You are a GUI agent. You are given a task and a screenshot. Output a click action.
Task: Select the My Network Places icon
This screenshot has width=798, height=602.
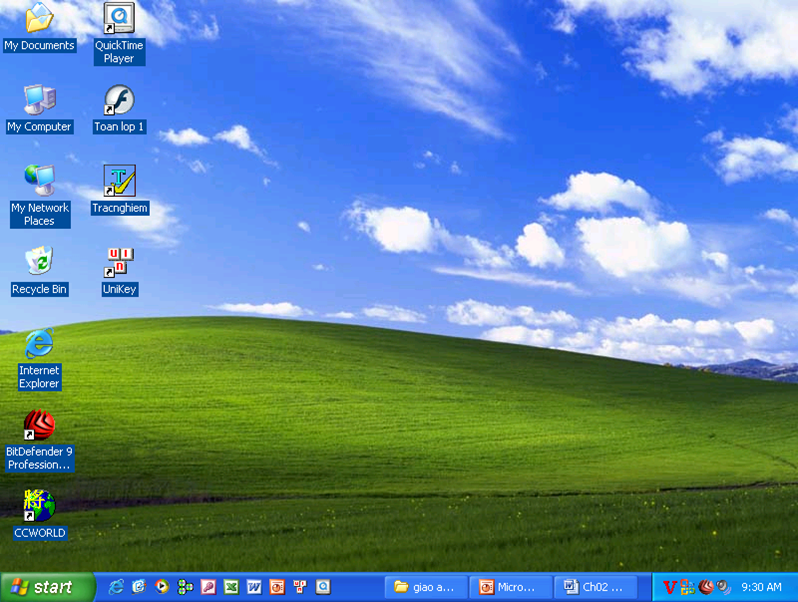click(x=40, y=196)
